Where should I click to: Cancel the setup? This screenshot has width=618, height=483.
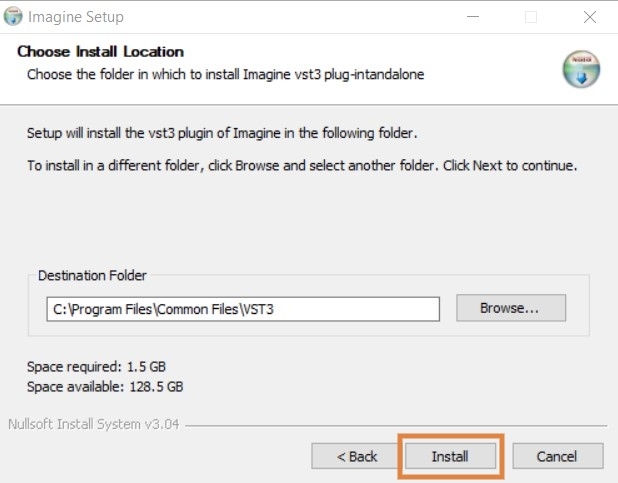tap(557, 456)
